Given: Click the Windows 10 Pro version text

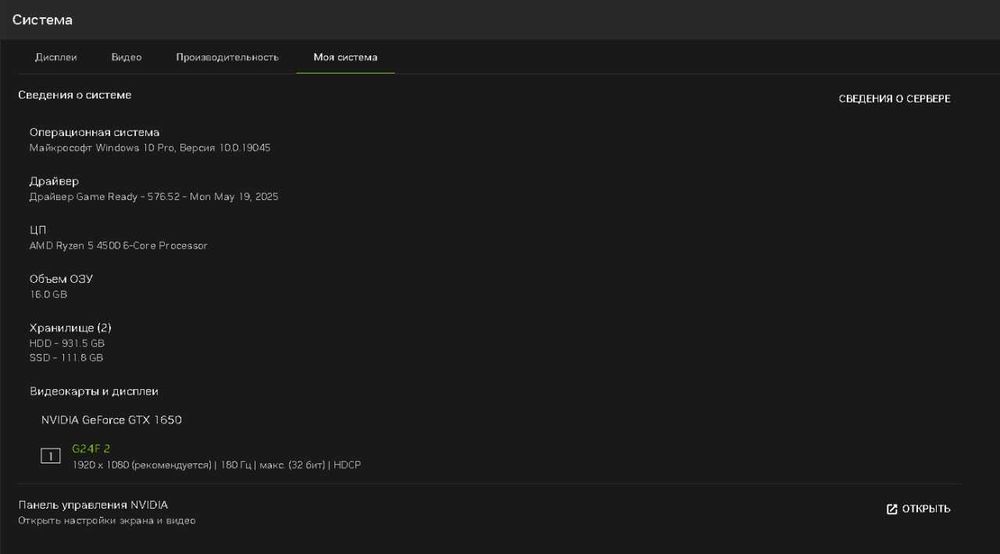Looking at the screenshot, I should point(150,148).
